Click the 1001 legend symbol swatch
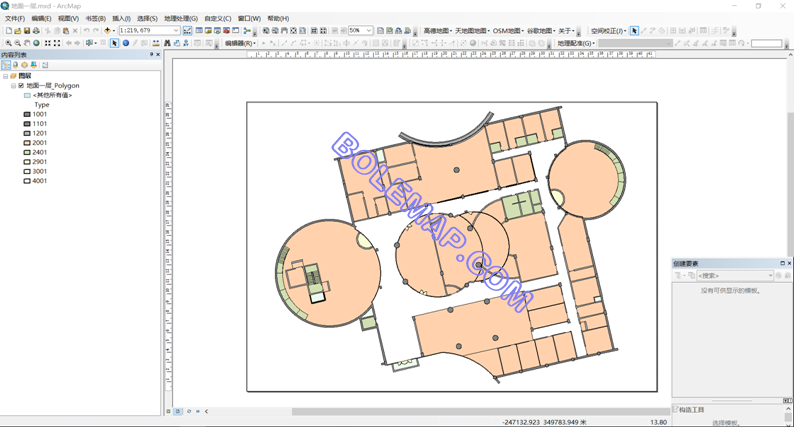Screen dimensions: 794x427 pos(27,114)
